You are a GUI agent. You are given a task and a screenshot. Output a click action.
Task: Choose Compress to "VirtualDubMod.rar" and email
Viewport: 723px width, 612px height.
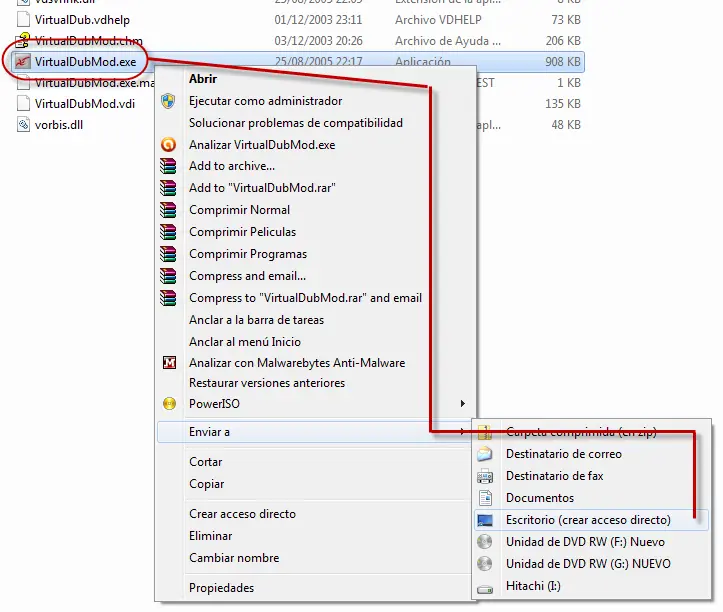point(305,298)
